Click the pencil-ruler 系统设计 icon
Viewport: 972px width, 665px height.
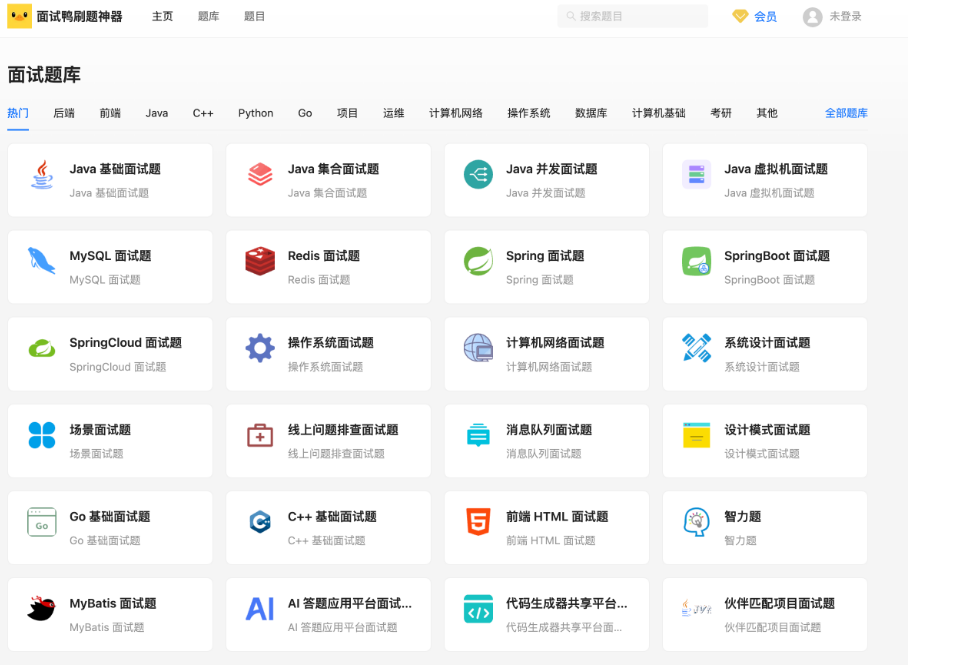[x=697, y=348]
